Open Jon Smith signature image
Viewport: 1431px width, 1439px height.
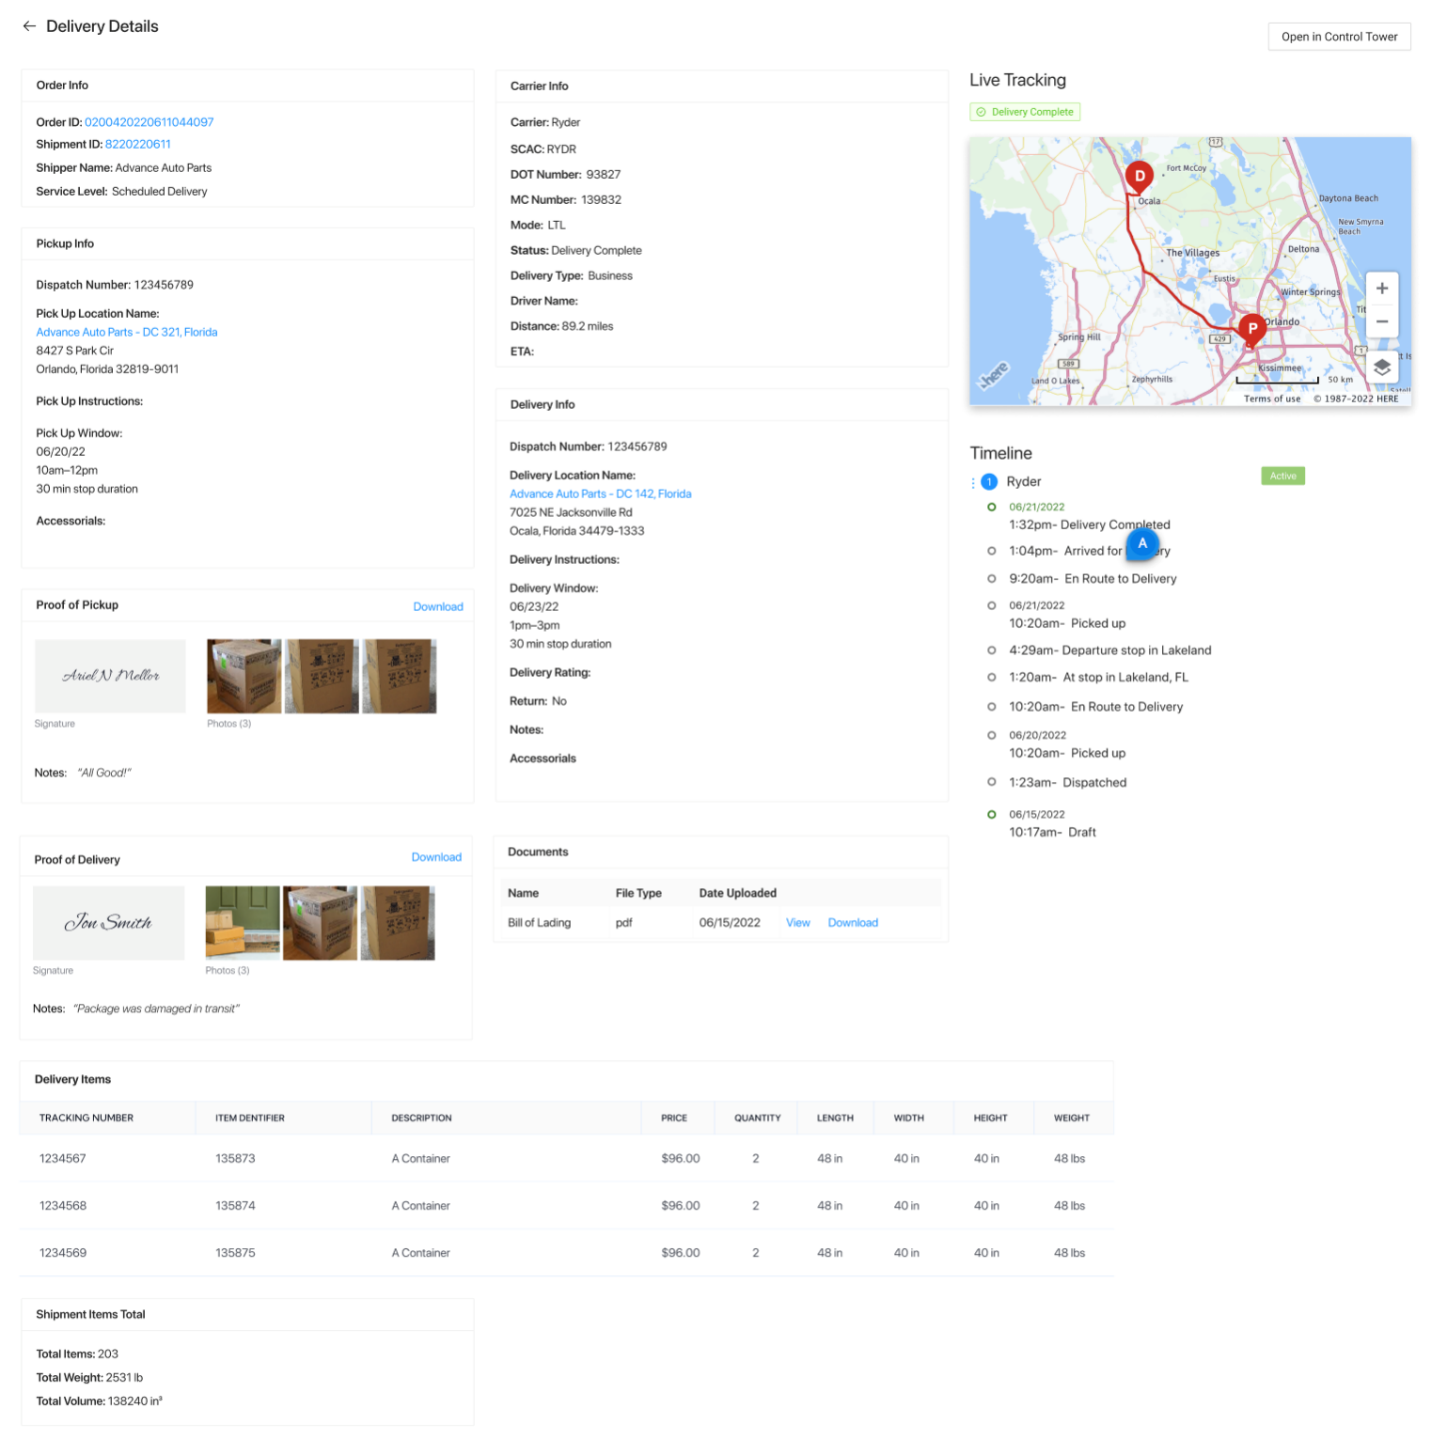pyautogui.click(x=109, y=923)
